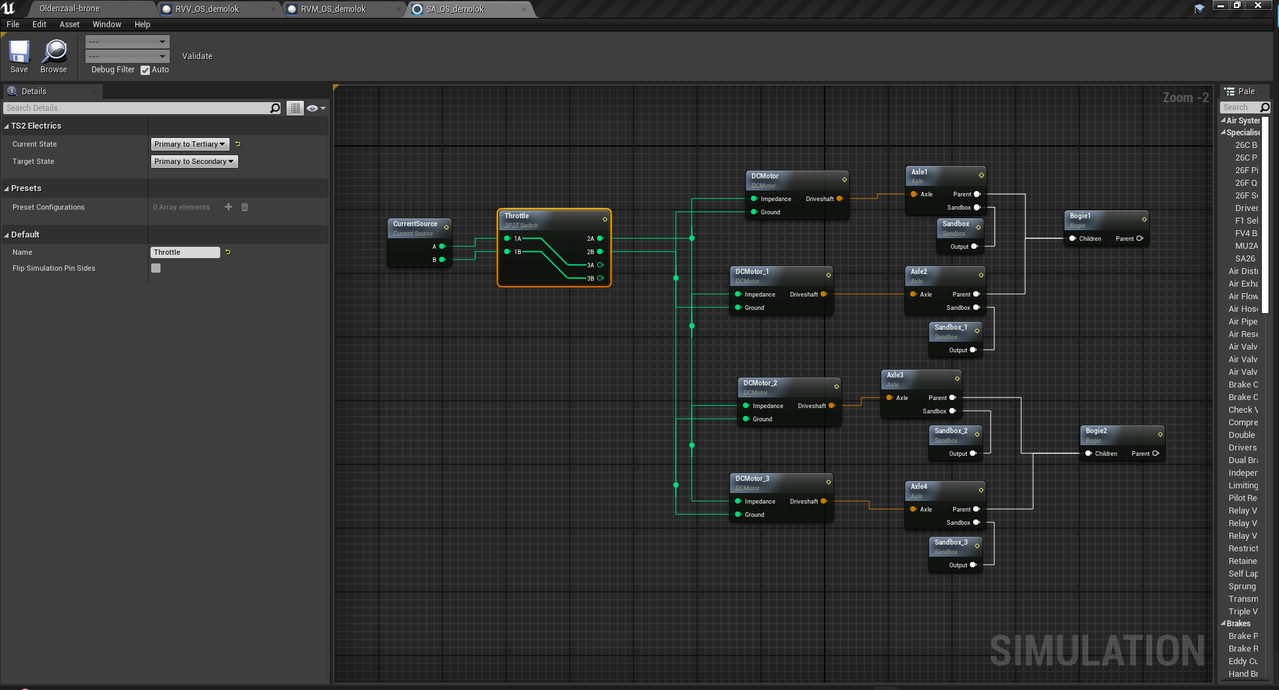The width and height of the screenshot is (1279, 690).
Task: Click the property matrix grid icon
Action: click(295, 108)
